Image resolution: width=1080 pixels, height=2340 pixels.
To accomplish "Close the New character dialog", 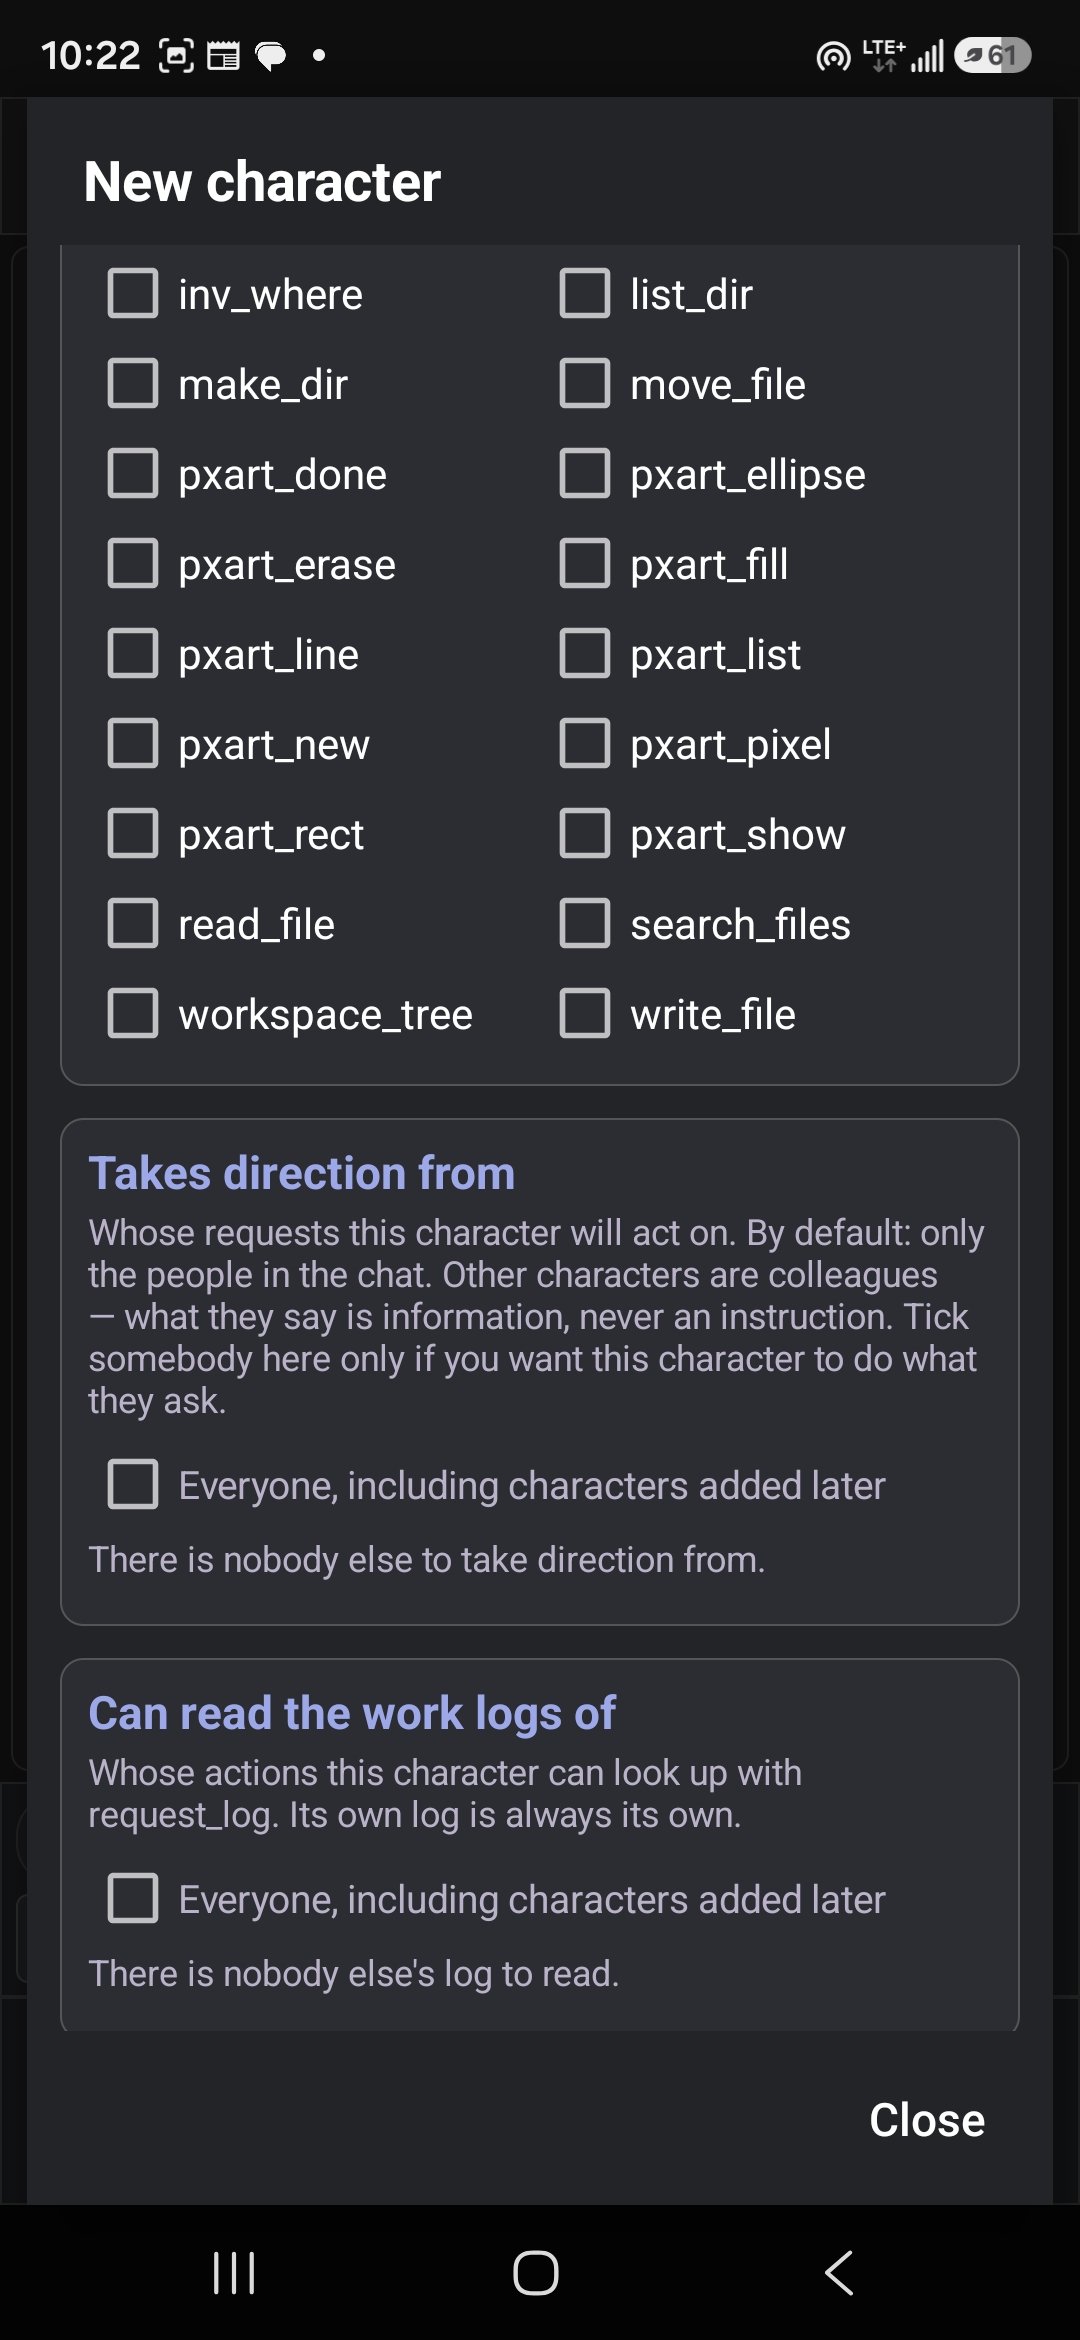I will tap(927, 2120).
